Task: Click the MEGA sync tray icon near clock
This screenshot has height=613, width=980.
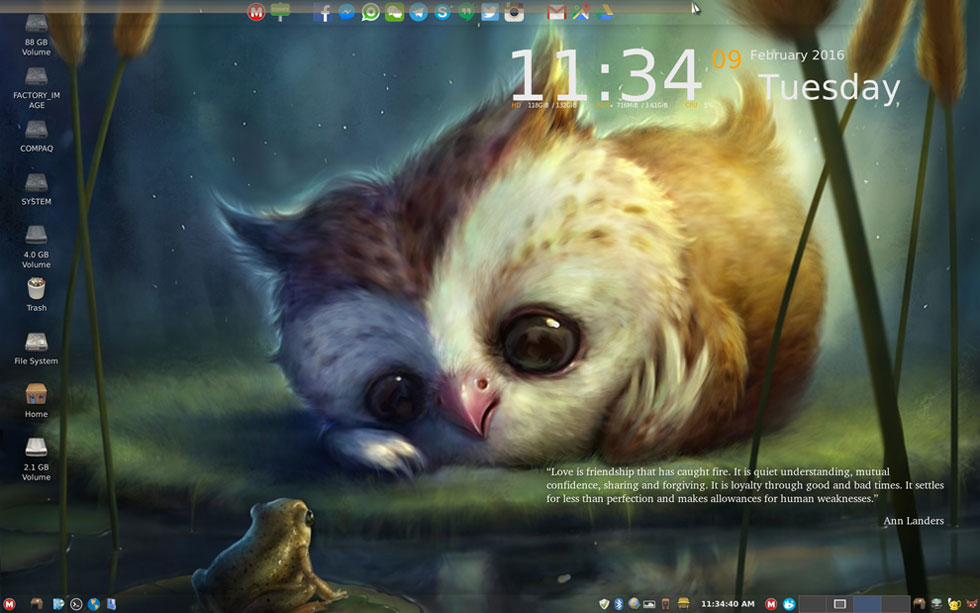Action: 771,604
